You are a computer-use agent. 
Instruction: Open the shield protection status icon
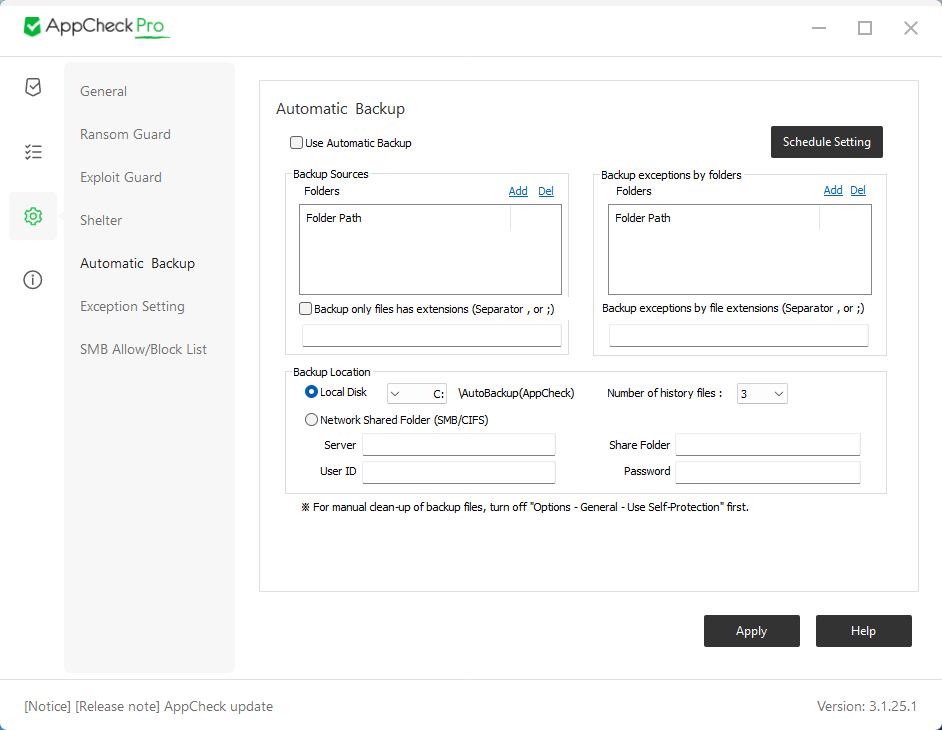33,87
